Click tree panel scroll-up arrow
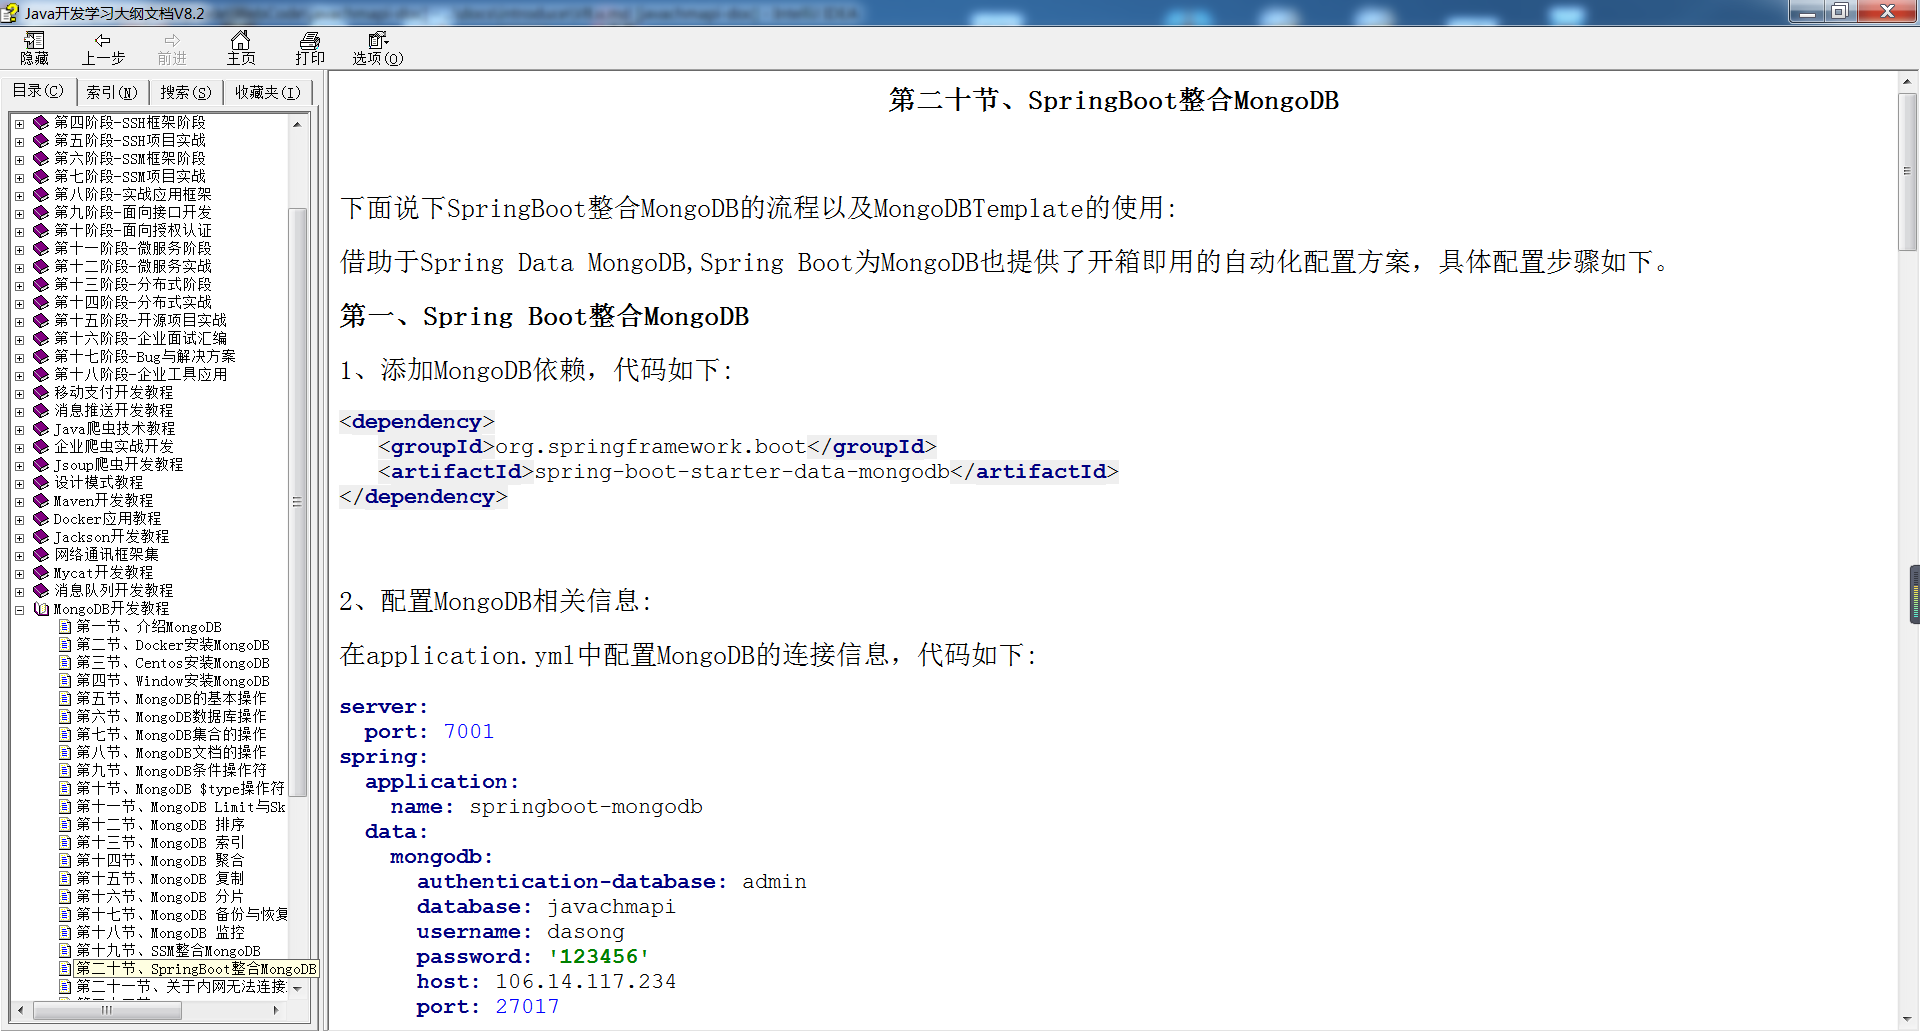The width and height of the screenshot is (1920, 1031). 297,124
